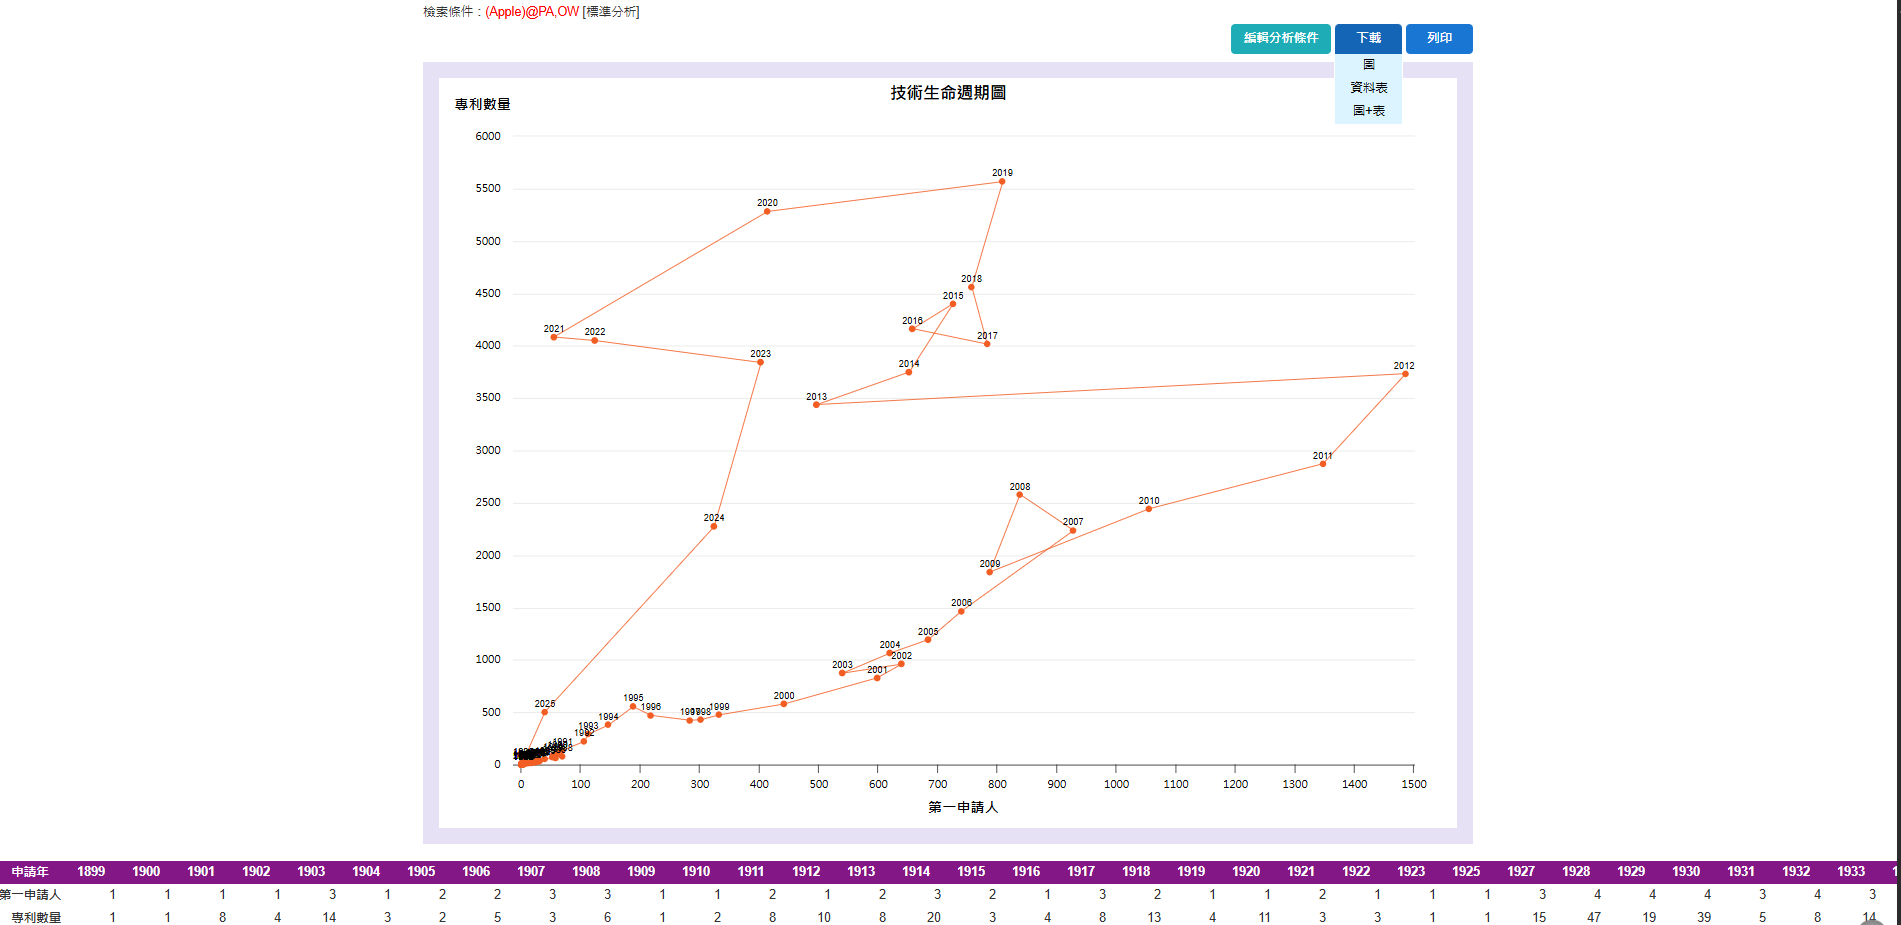
Task: Choose 圖 from the download menu
Action: click(x=1368, y=65)
